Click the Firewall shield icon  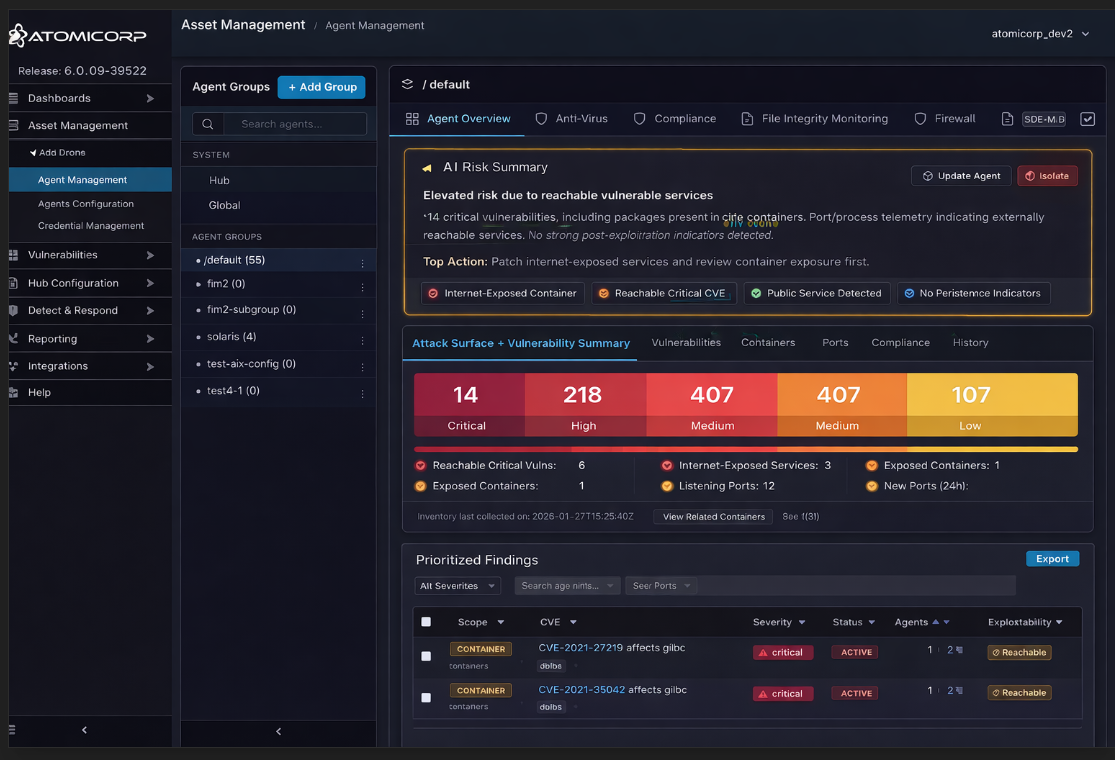[920, 119]
